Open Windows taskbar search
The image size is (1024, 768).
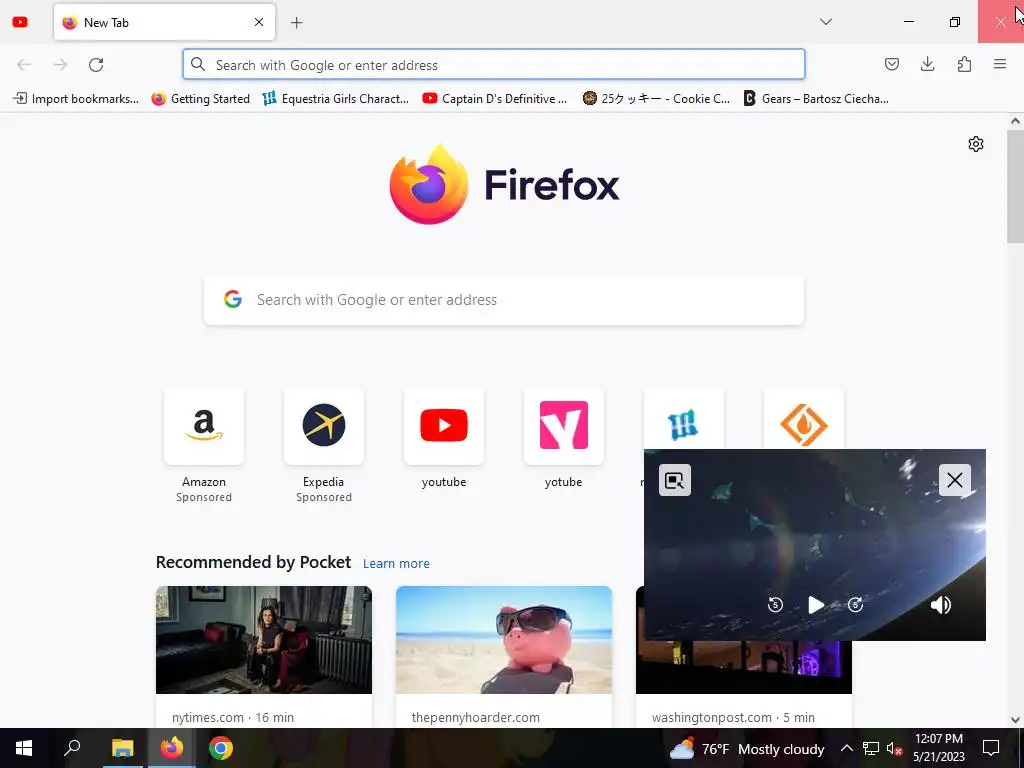(72, 748)
